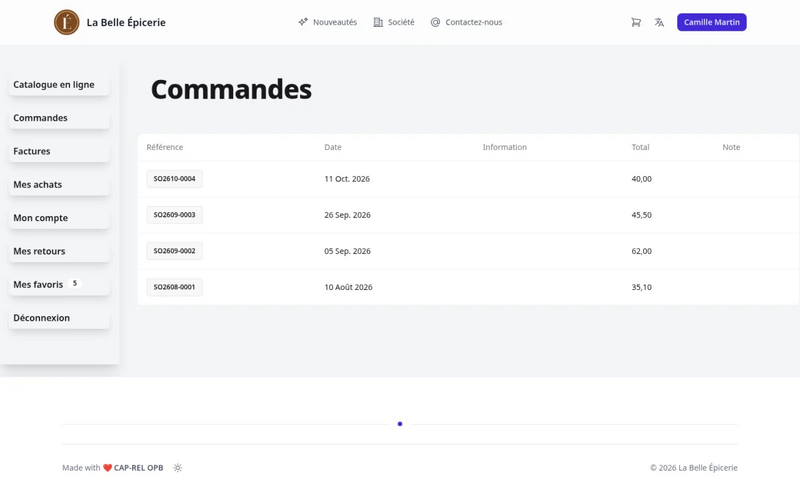Screen dimensions: 800x500
Task: Click the Information column header
Action: click(505, 147)
